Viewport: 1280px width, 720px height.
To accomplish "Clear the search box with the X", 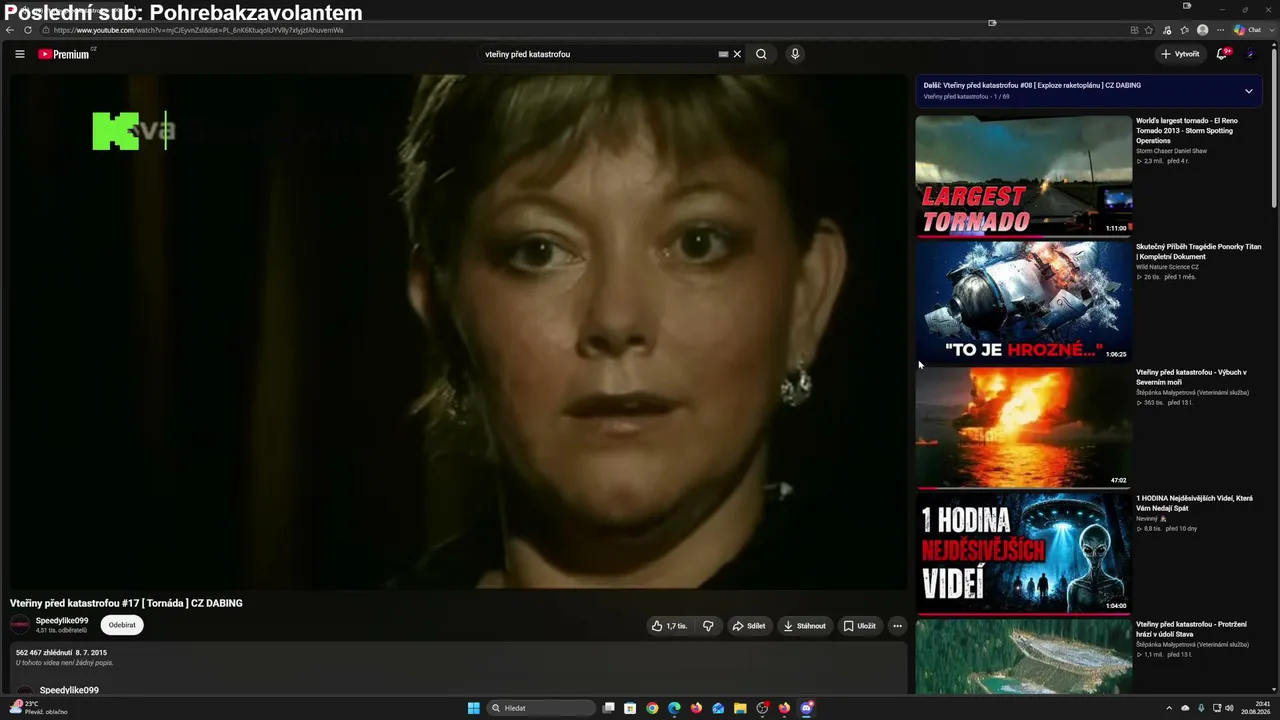I will 737,54.
